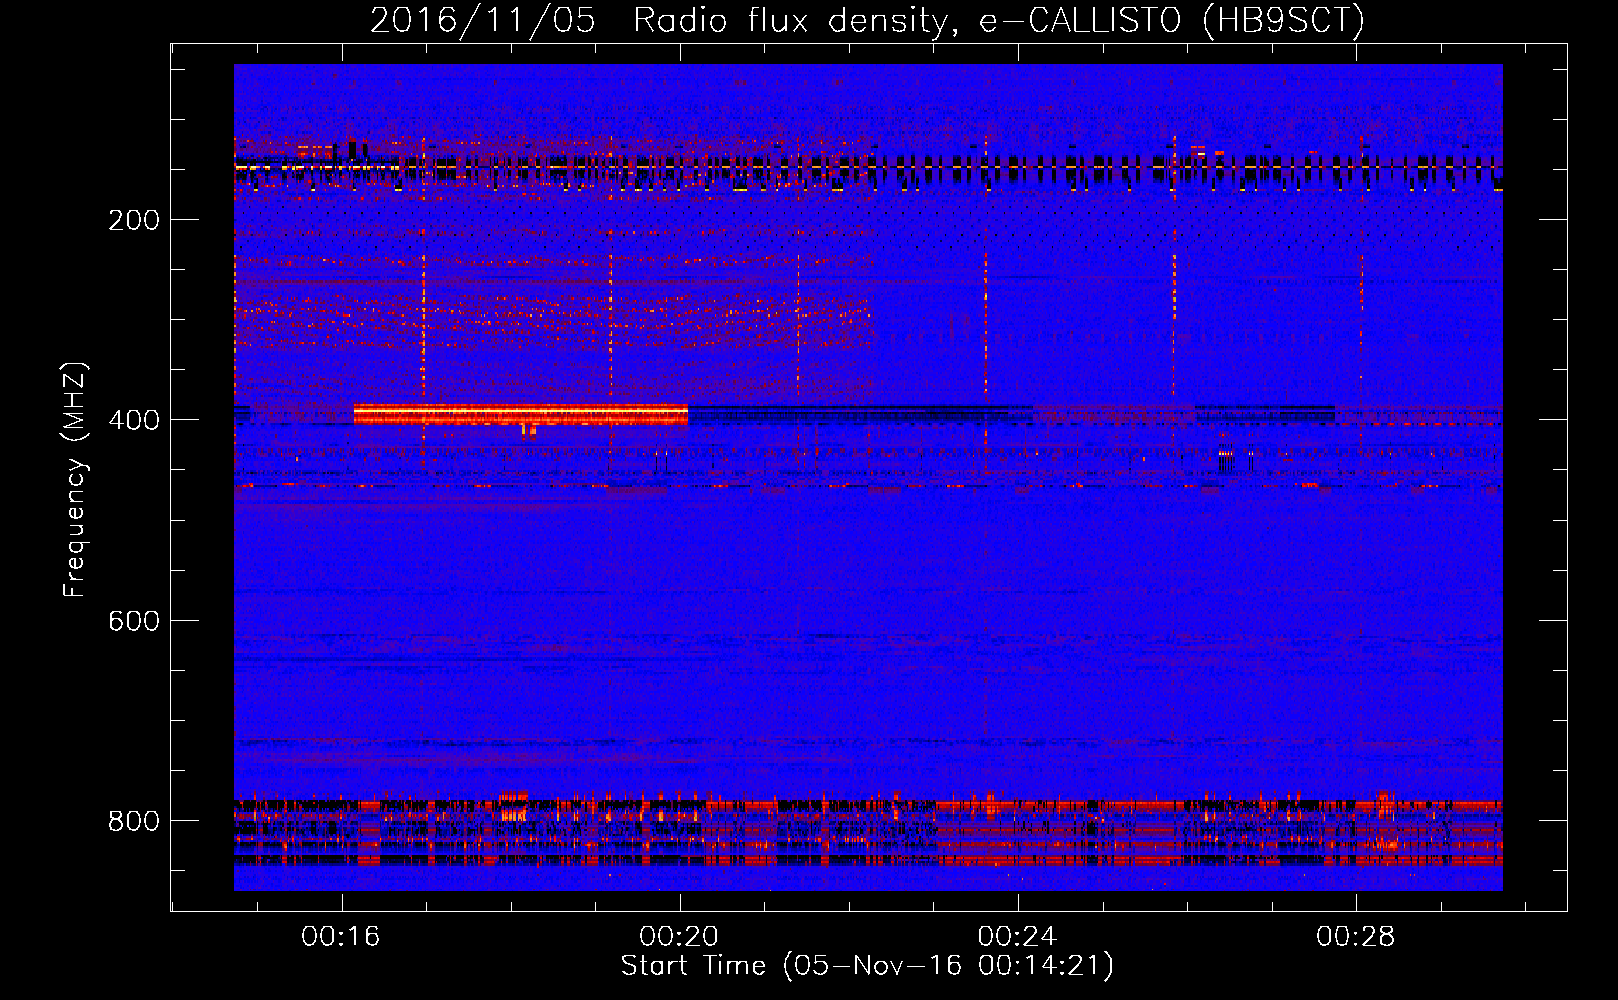Click the '00:24' time axis label
Image resolution: width=1618 pixels, height=1000 pixels.
pyautogui.click(x=1017, y=937)
